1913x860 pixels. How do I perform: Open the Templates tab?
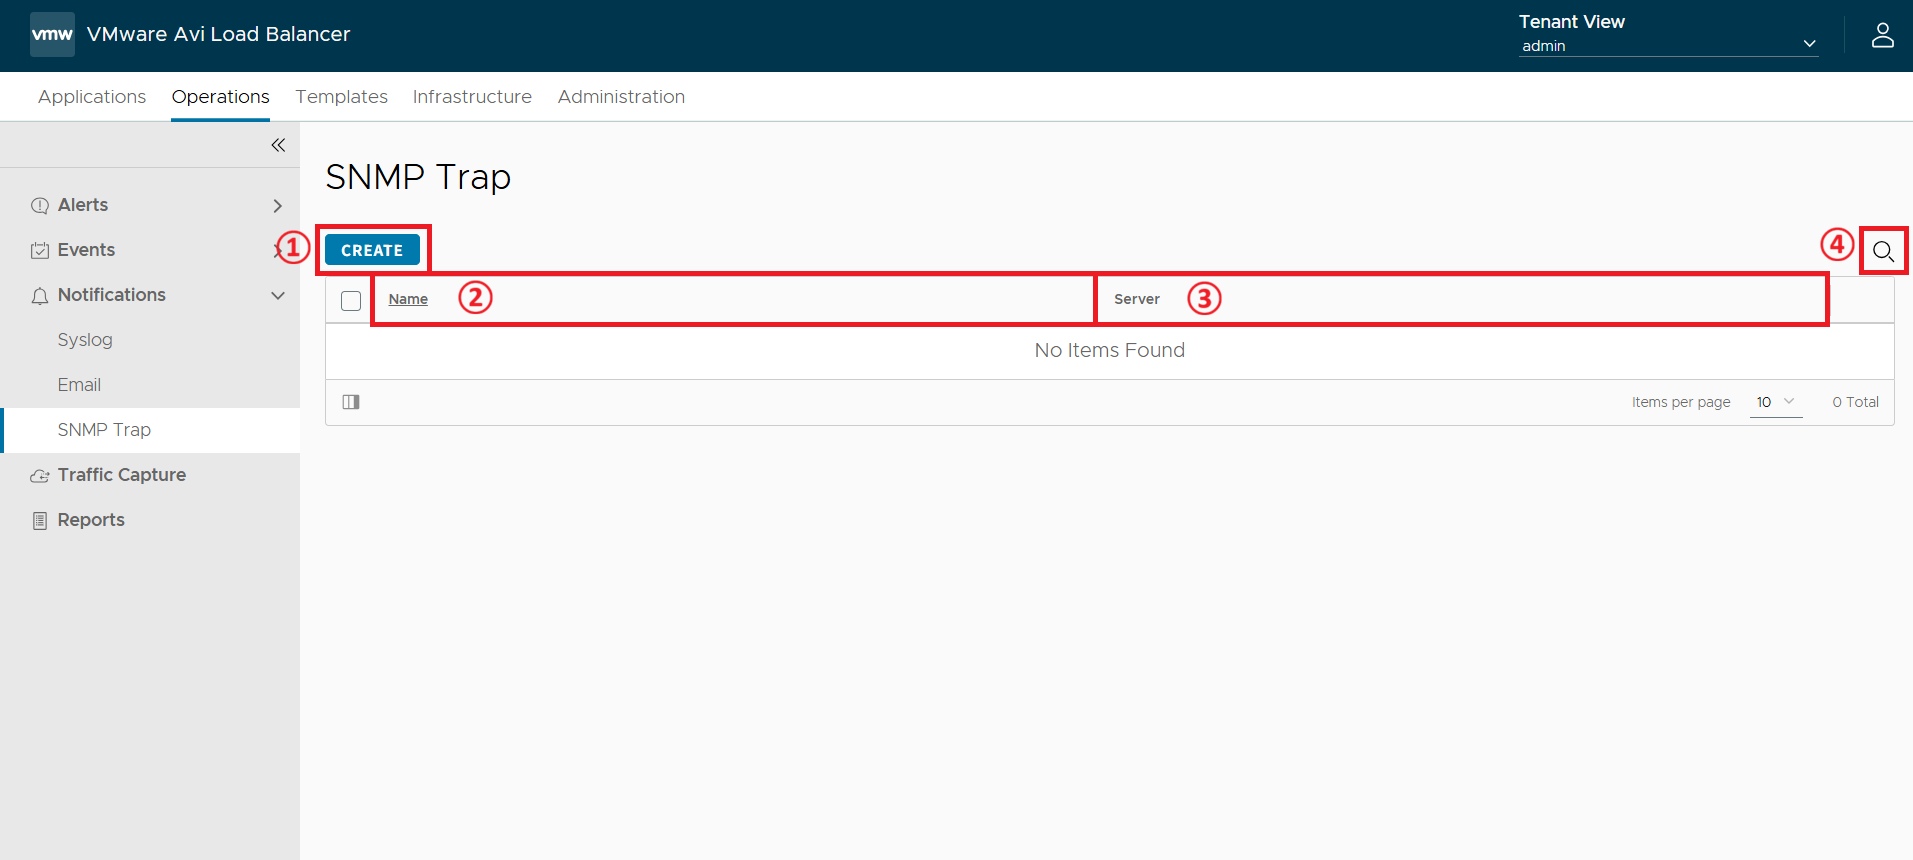341,97
